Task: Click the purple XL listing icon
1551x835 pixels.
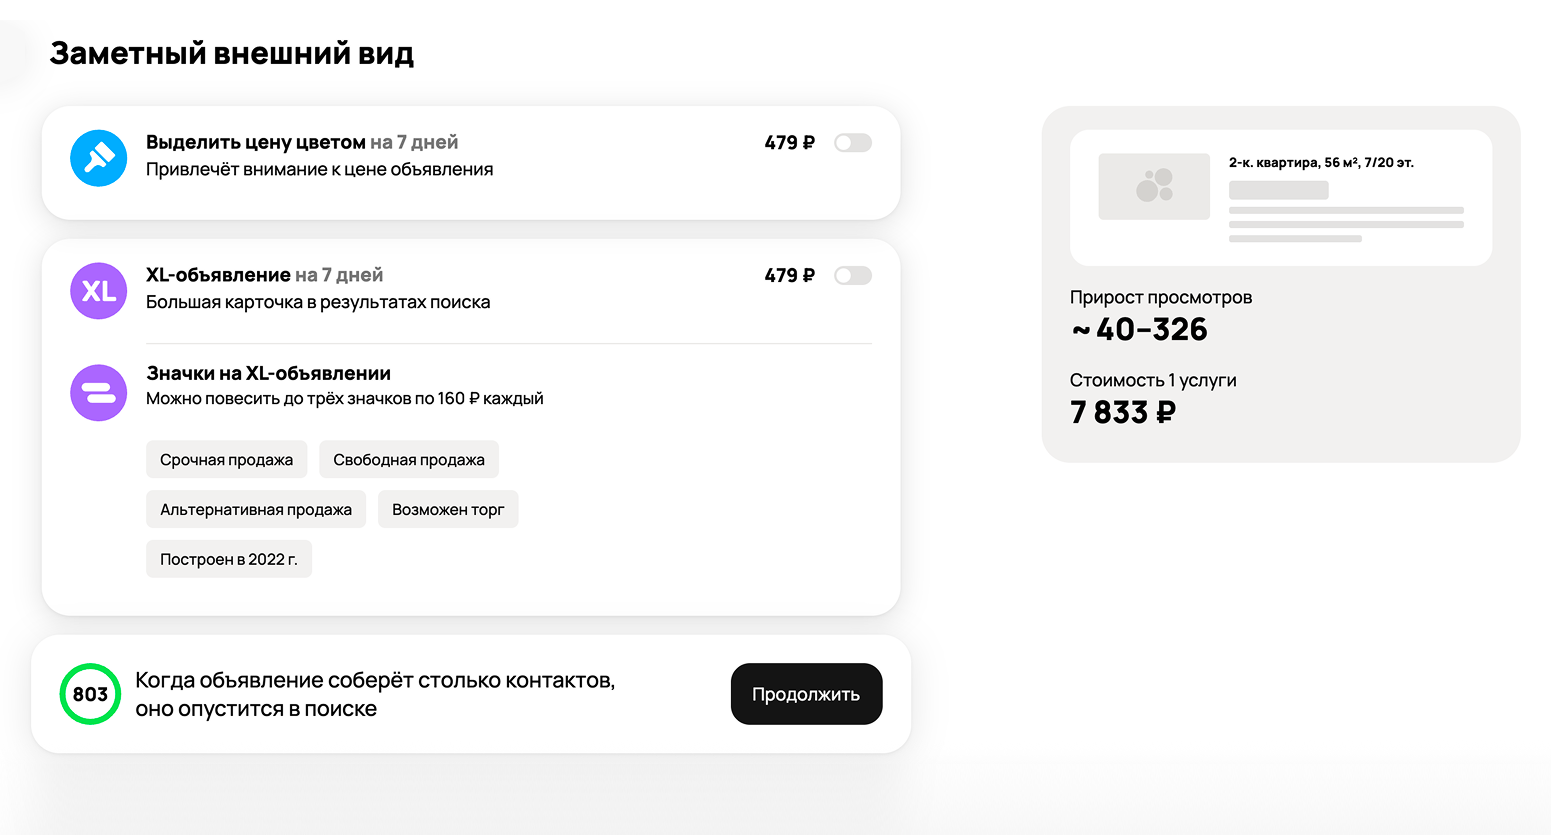Action: [x=98, y=291]
